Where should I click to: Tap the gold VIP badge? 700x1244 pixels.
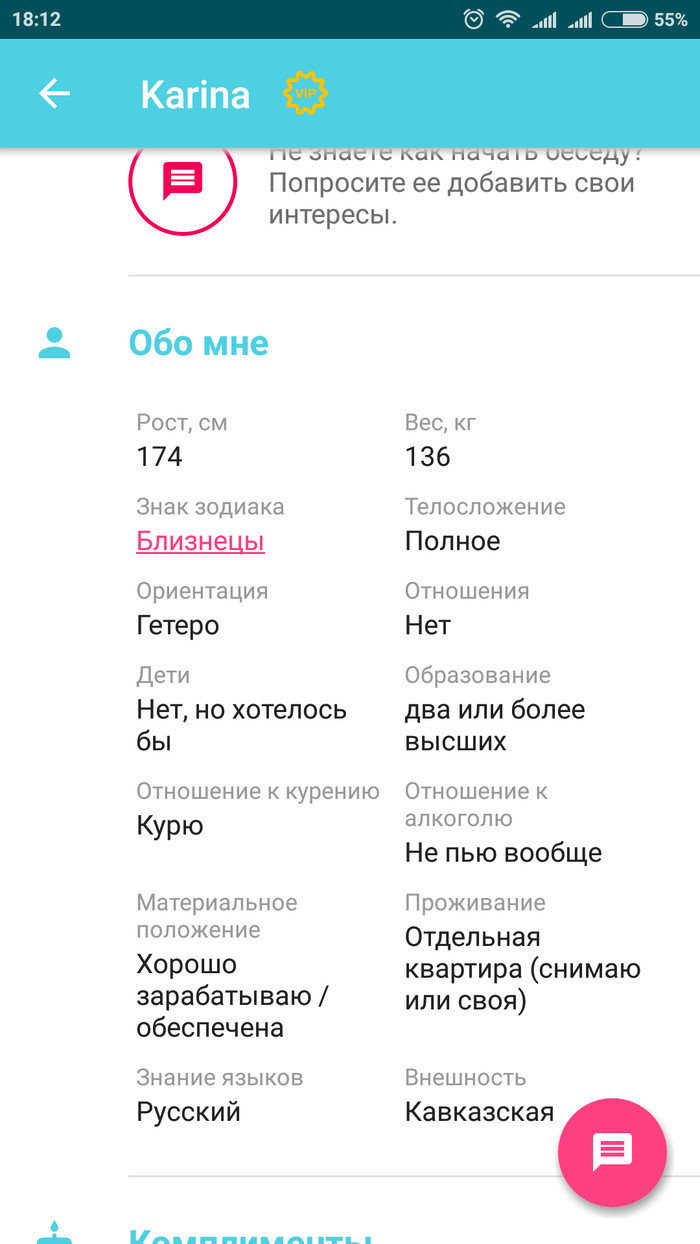pos(306,94)
